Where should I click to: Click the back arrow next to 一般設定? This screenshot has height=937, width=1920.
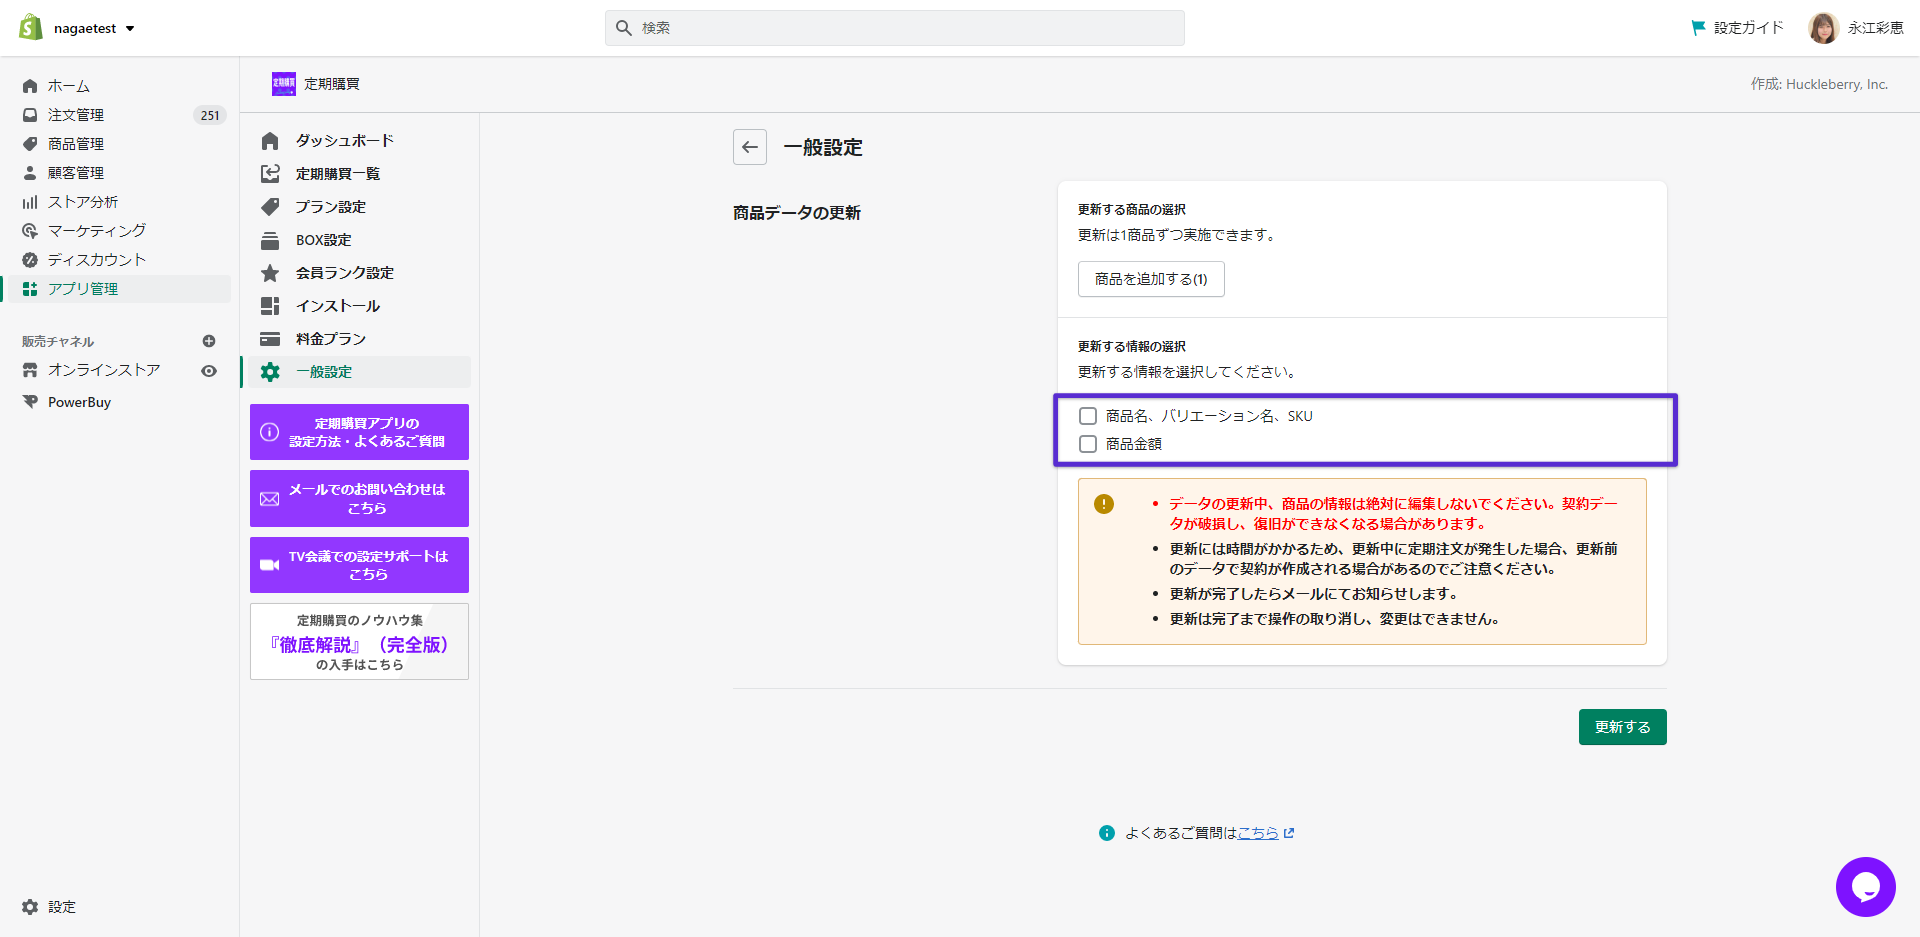pos(750,147)
